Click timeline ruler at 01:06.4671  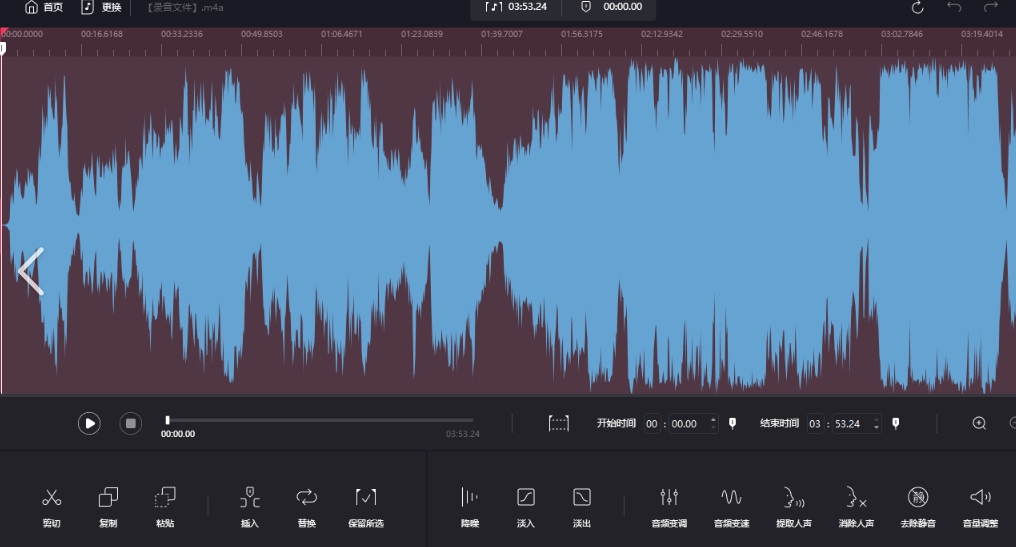click(341, 34)
